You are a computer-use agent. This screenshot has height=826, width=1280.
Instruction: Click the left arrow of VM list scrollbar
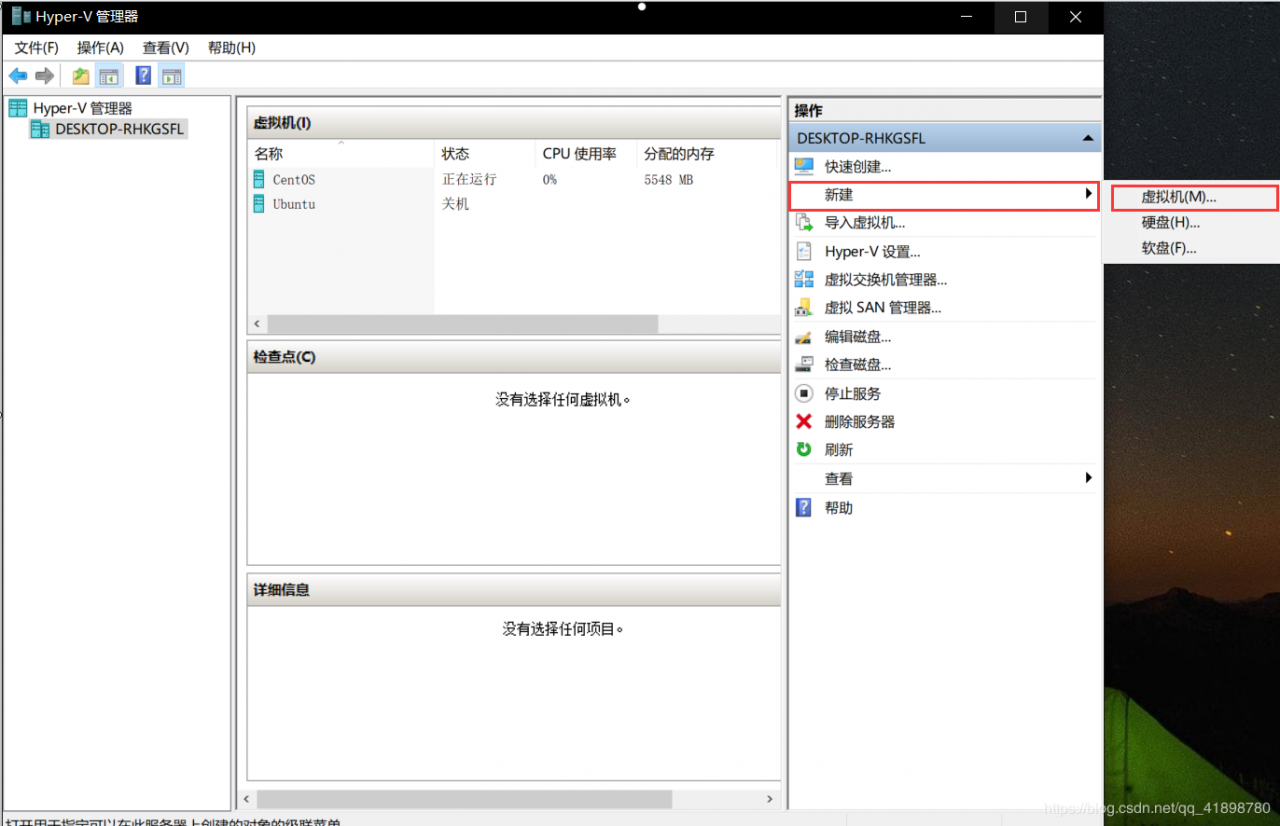(x=257, y=324)
